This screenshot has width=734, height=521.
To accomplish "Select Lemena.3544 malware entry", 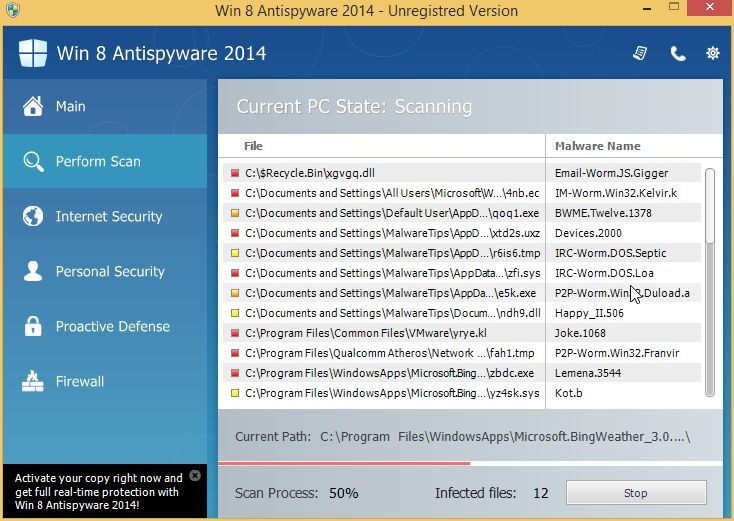I will tap(588, 373).
